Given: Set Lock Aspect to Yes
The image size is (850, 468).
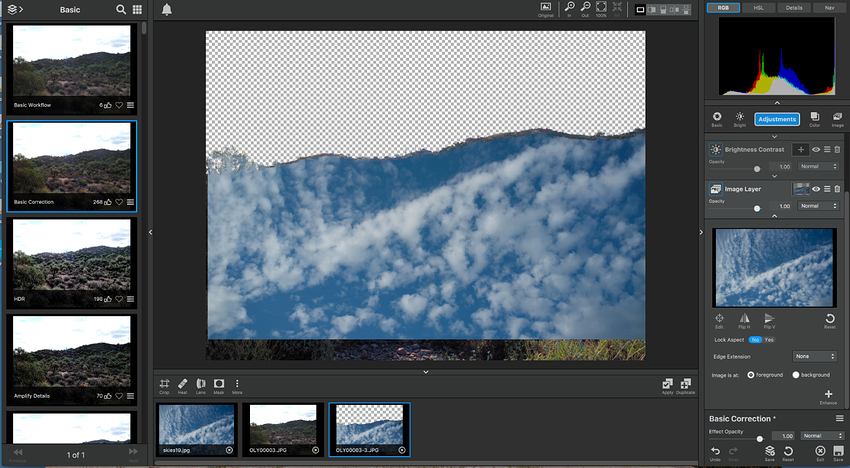Looking at the screenshot, I should coord(769,340).
